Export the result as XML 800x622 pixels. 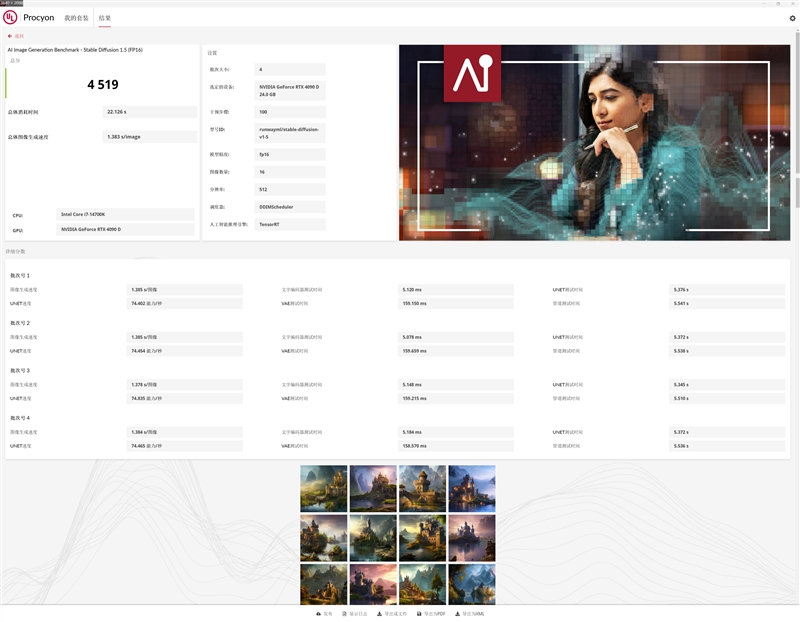[x=470, y=614]
